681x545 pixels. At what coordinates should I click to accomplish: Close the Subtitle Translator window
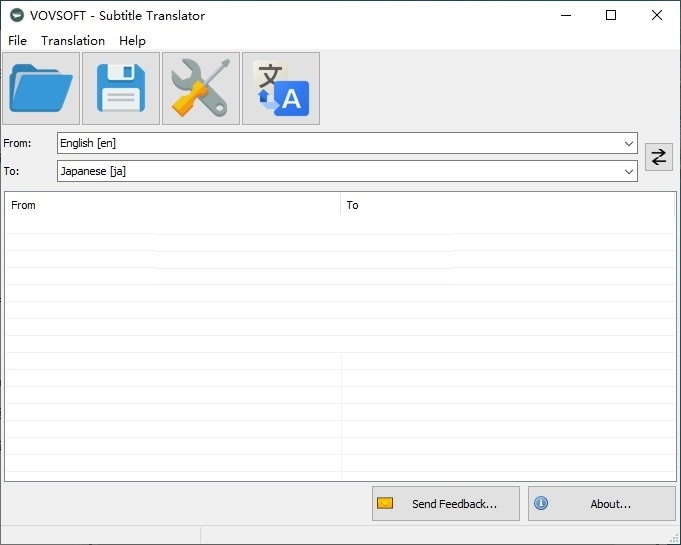[x=657, y=15]
